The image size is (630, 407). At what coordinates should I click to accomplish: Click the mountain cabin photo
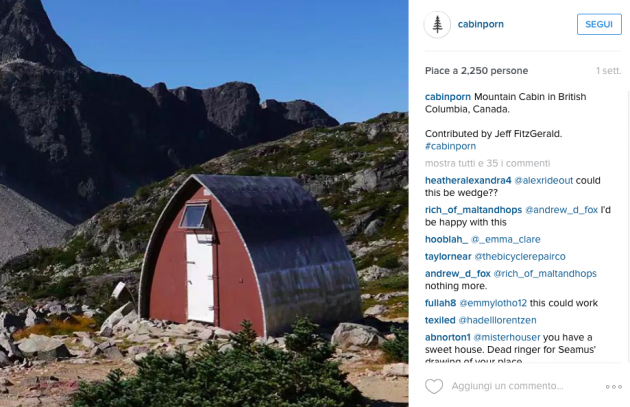tap(204, 203)
